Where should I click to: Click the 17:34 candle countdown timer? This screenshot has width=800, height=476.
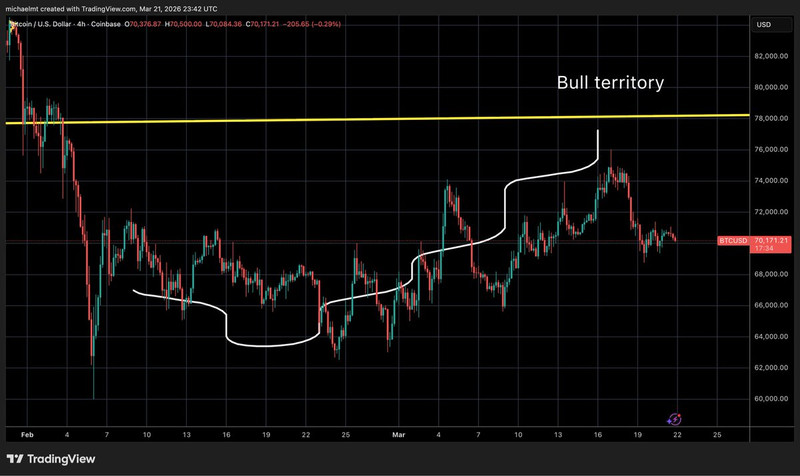[x=765, y=250]
